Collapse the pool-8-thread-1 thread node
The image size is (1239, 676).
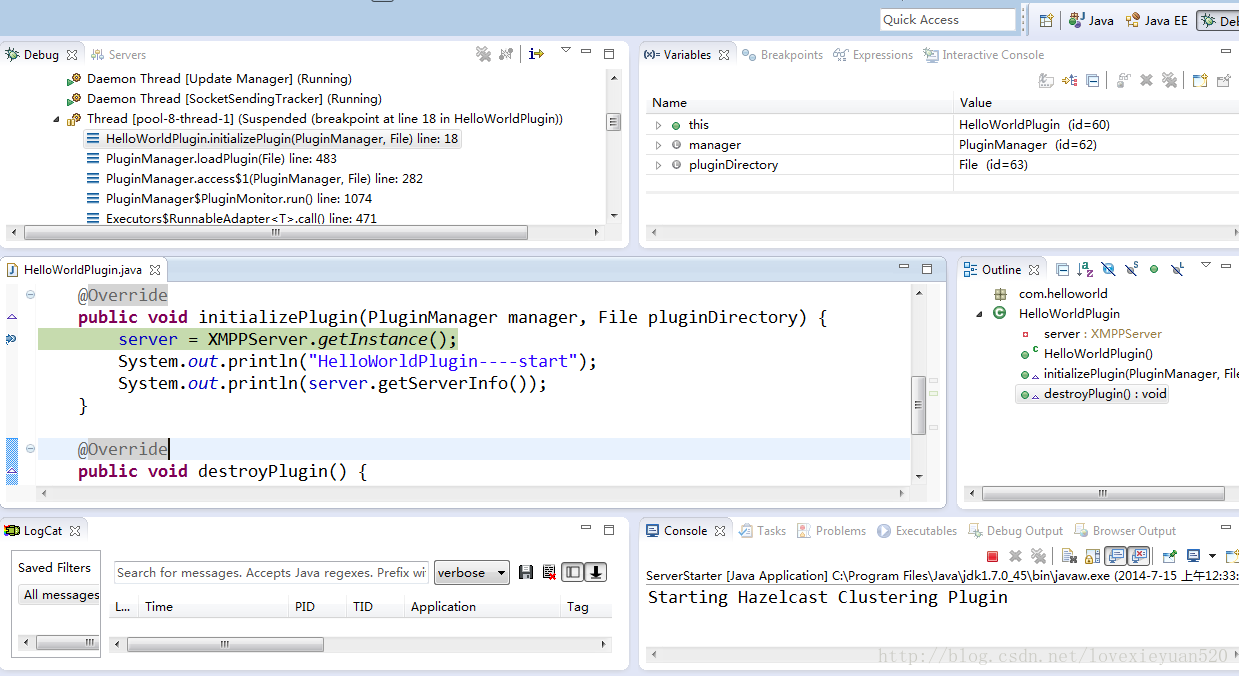tap(57, 119)
